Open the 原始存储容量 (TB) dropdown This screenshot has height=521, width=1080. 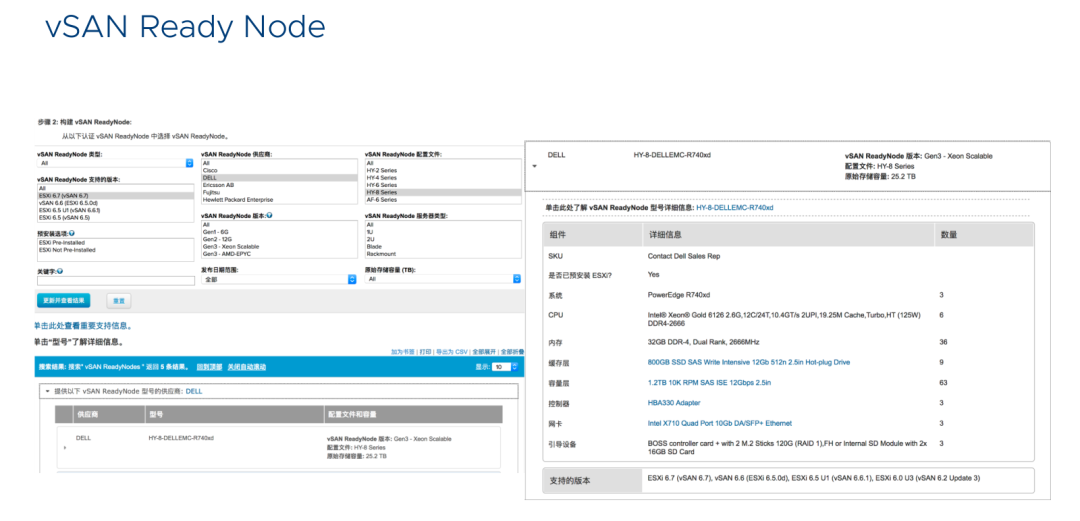(x=443, y=279)
